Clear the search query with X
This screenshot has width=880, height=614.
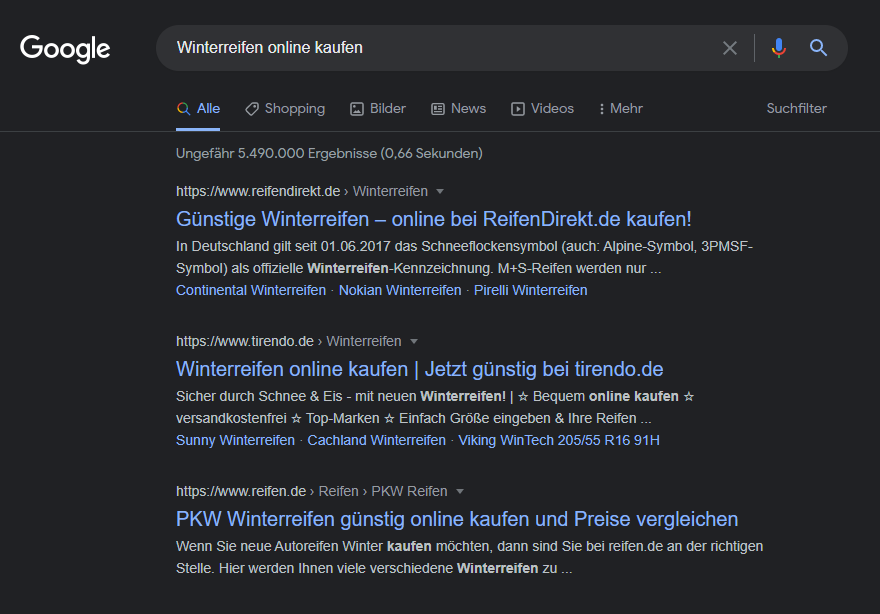[x=730, y=48]
